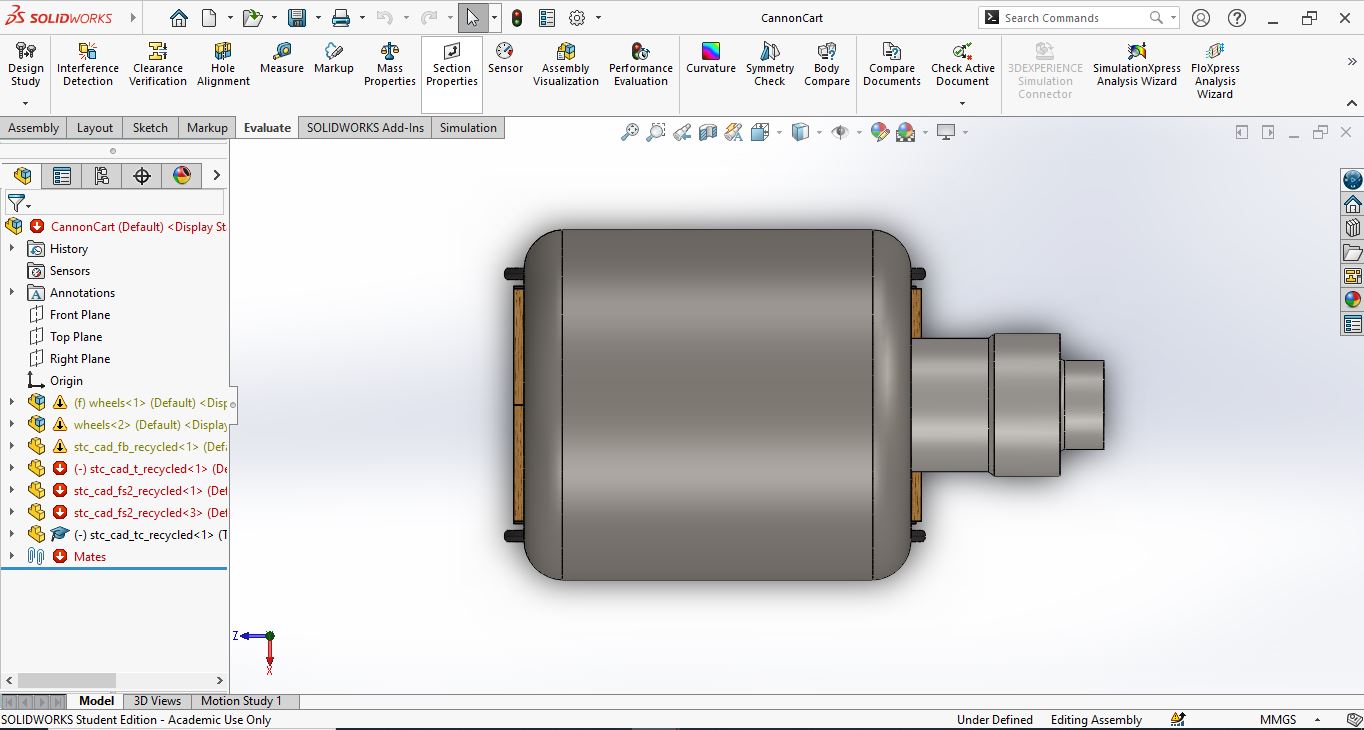Click the Print icon
The height and width of the screenshot is (730, 1364).
341,18
